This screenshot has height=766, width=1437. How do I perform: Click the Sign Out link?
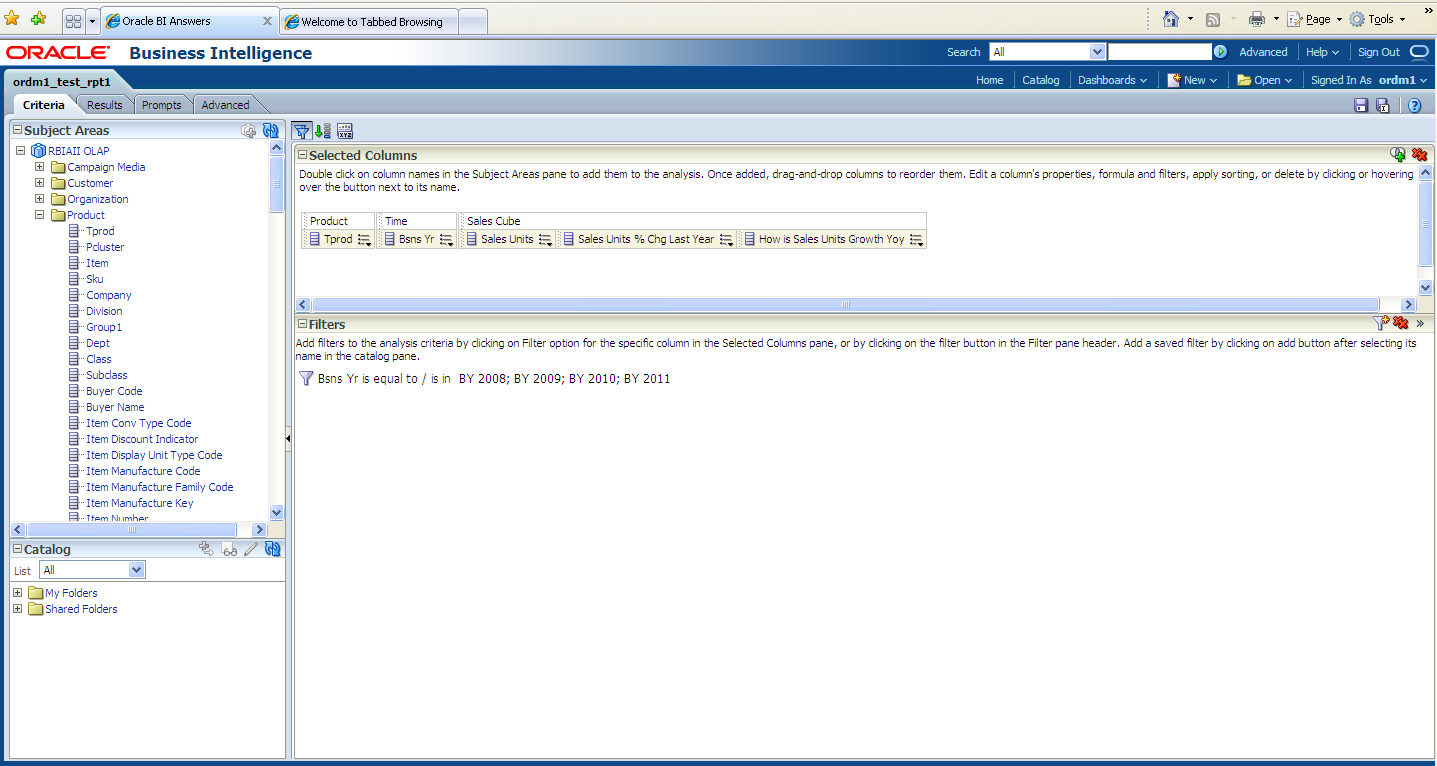pyautogui.click(x=1378, y=52)
